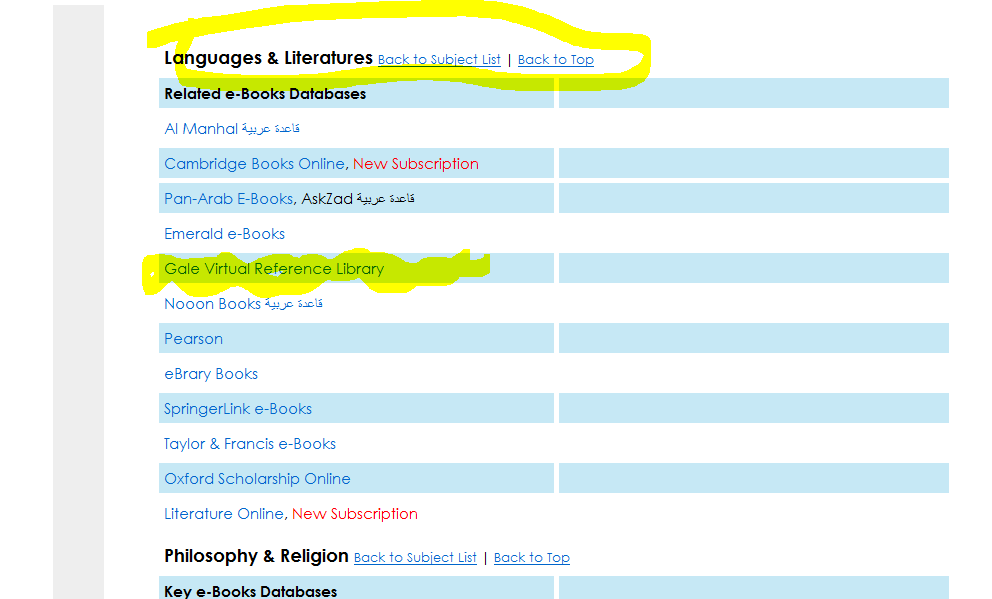Image resolution: width=992 pixels, height=599 pixels.
Task: Click the Pan-Arab E-Books link
Action: (228, 199)
